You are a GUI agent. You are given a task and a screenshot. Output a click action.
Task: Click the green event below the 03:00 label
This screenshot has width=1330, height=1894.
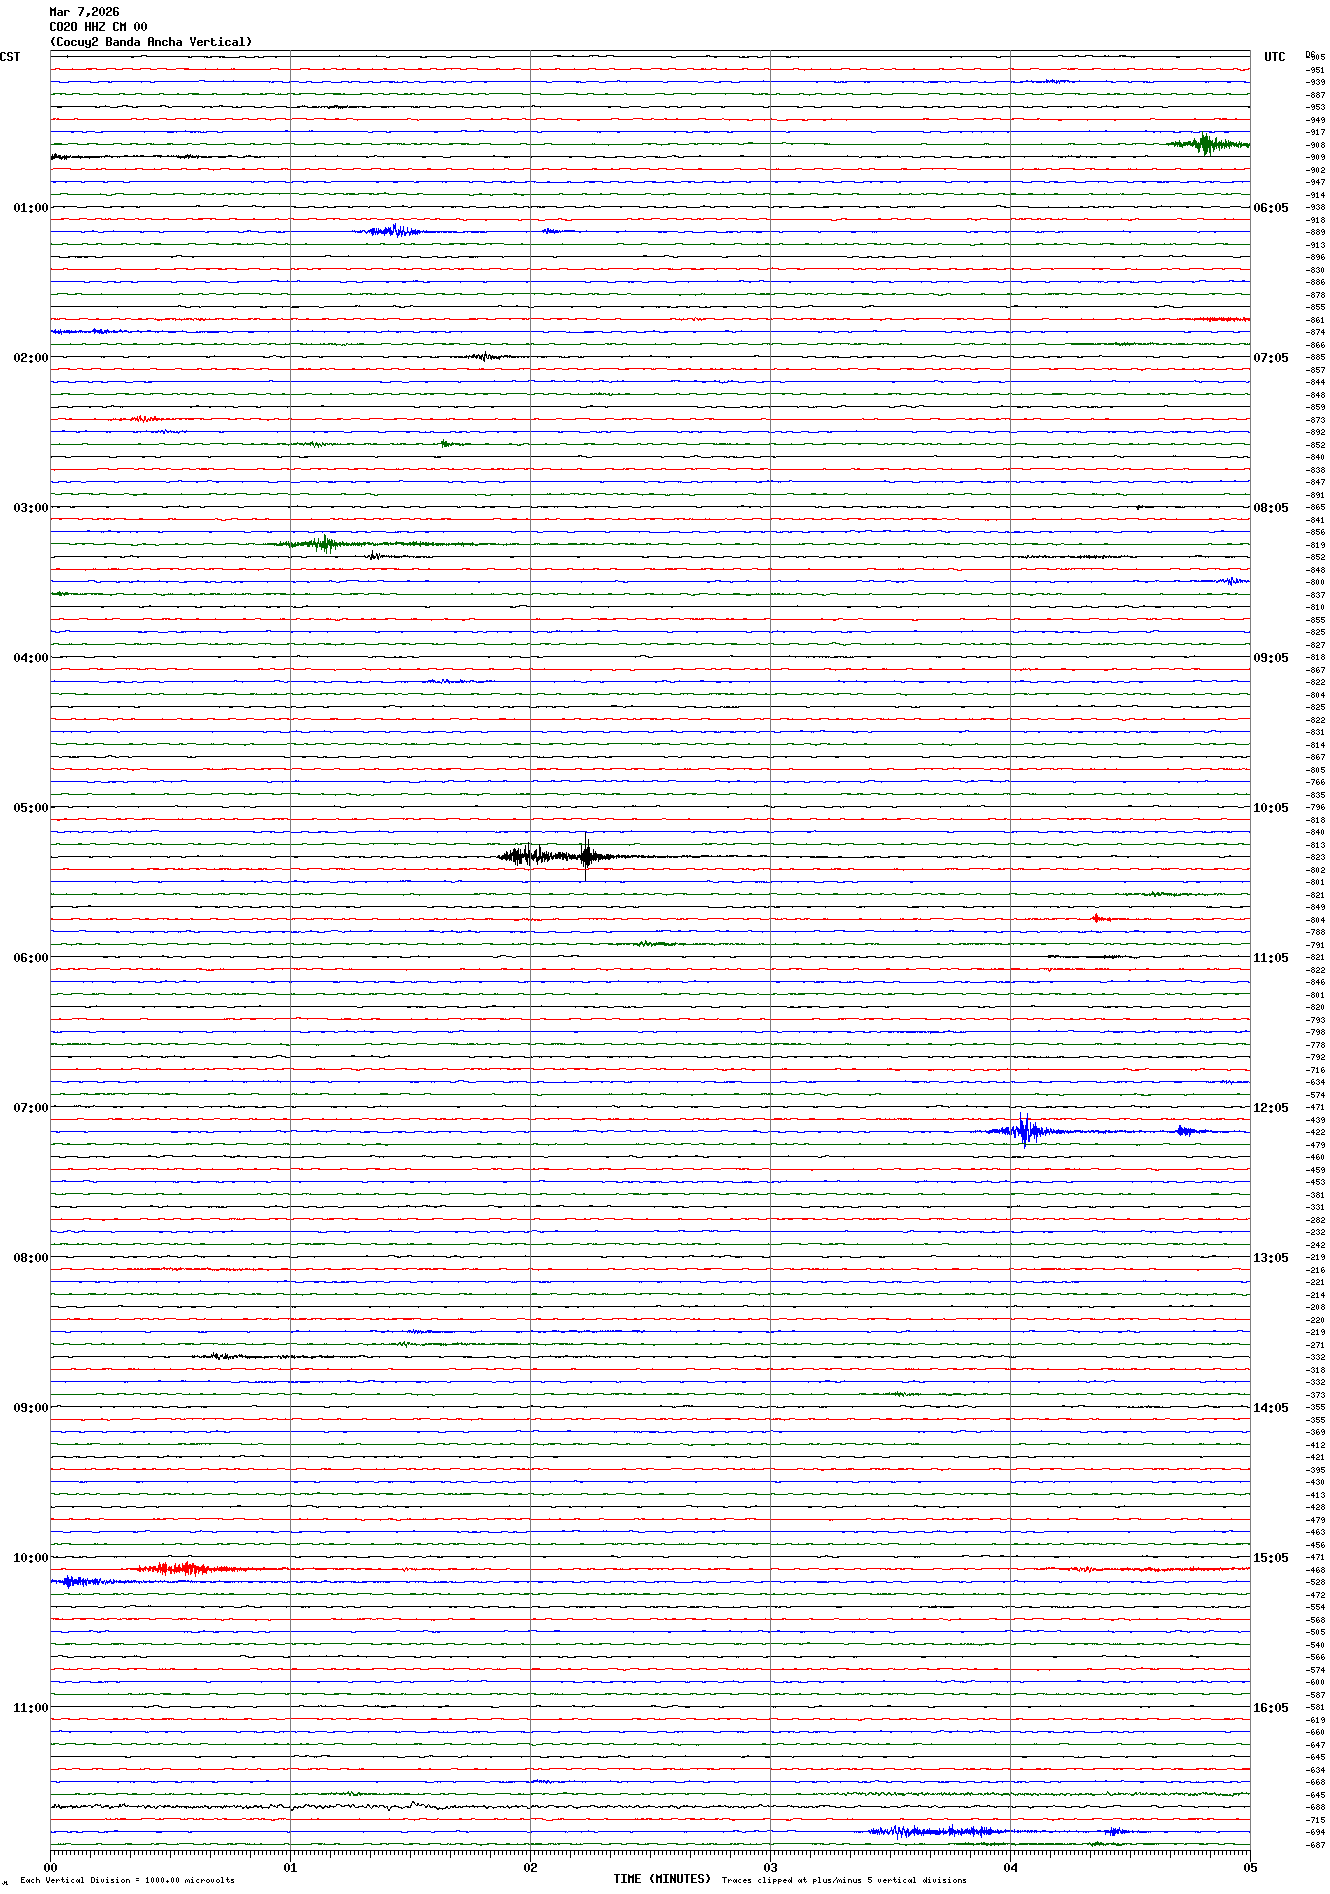[323, 544]
